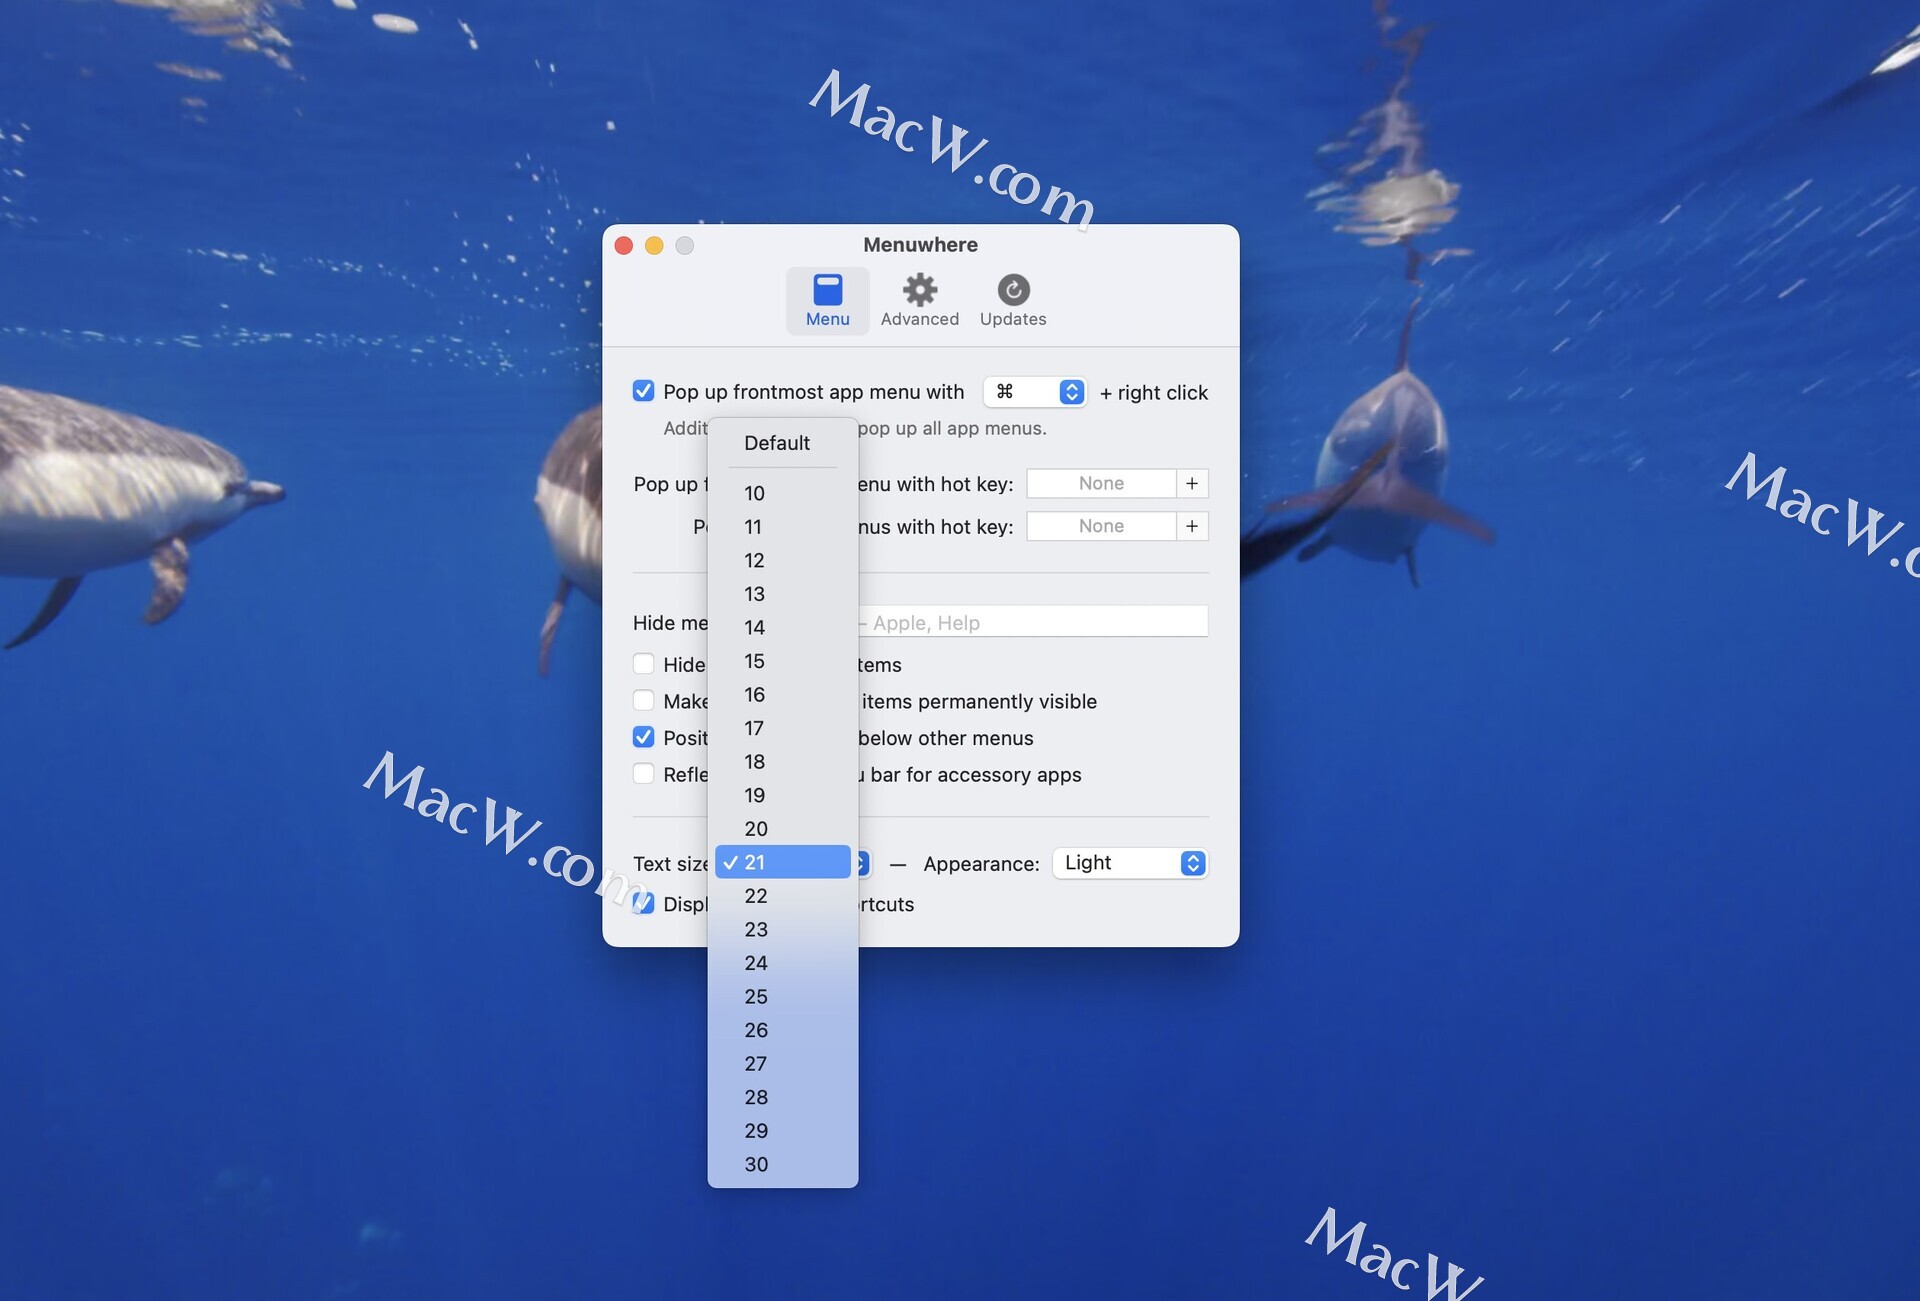Switch to the Menu tab icon
This screenshot has height=1301, width=1920.
(827, 300)
